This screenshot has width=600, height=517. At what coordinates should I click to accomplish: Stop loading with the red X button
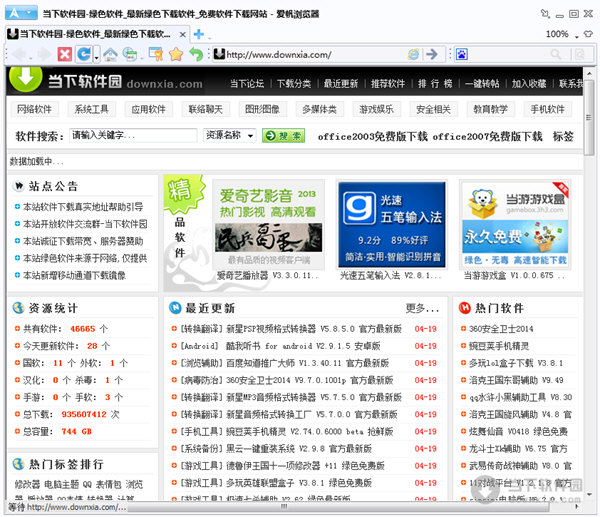64,54
